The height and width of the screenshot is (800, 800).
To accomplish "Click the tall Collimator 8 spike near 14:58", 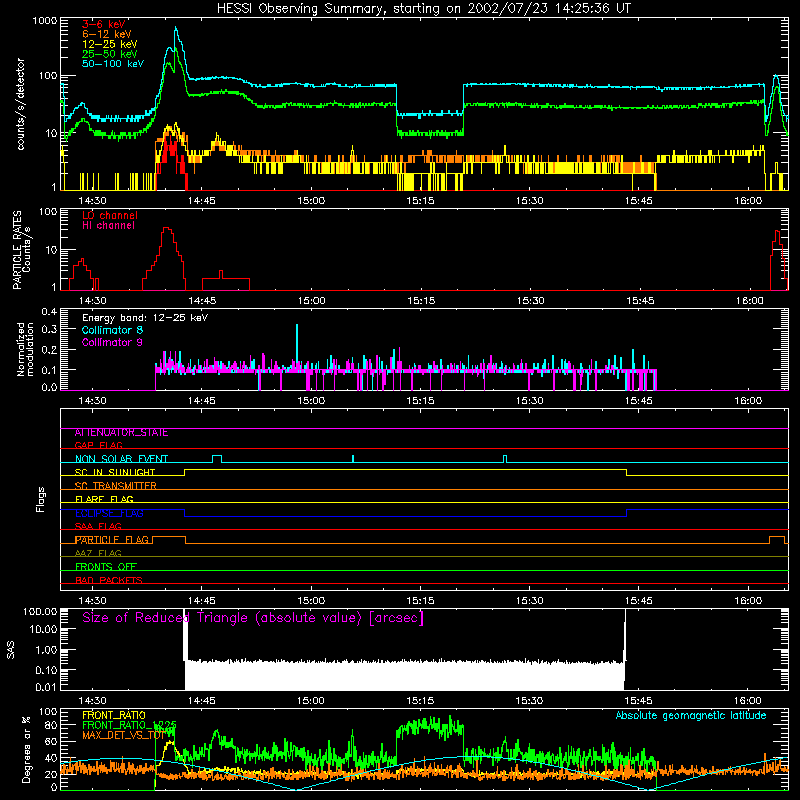I will point(297,347).
